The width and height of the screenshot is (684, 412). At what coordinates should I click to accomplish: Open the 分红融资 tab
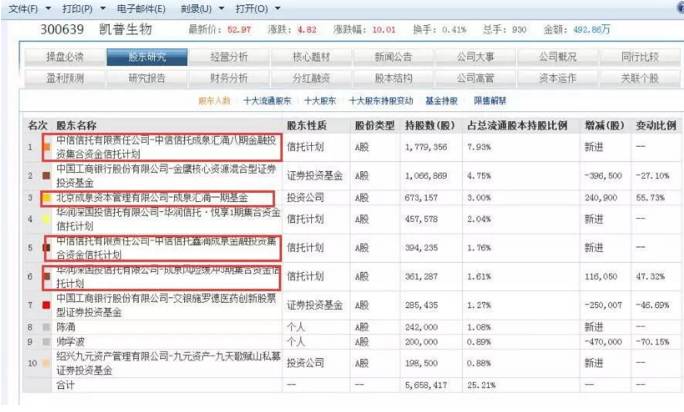(x=311, y=78)
